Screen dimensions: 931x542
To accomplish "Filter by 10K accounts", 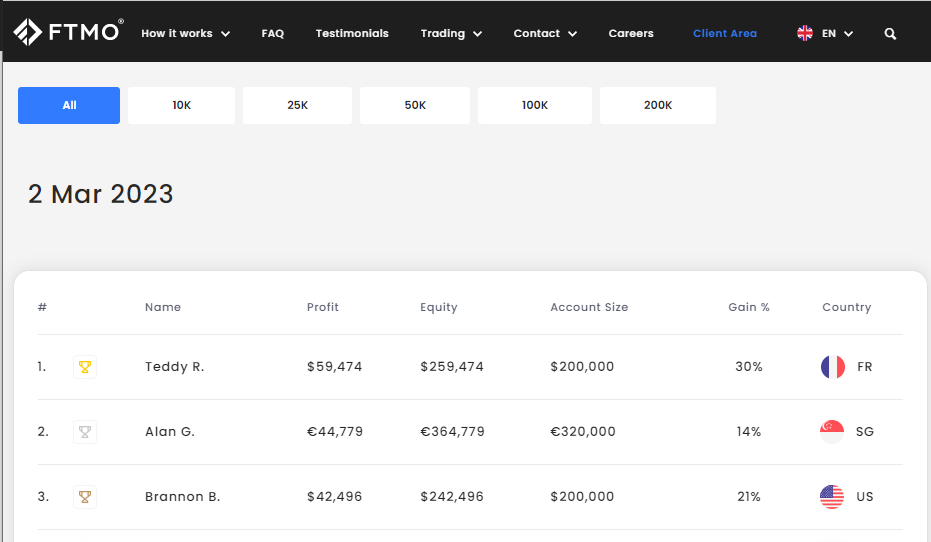I will tap(181, 105).
